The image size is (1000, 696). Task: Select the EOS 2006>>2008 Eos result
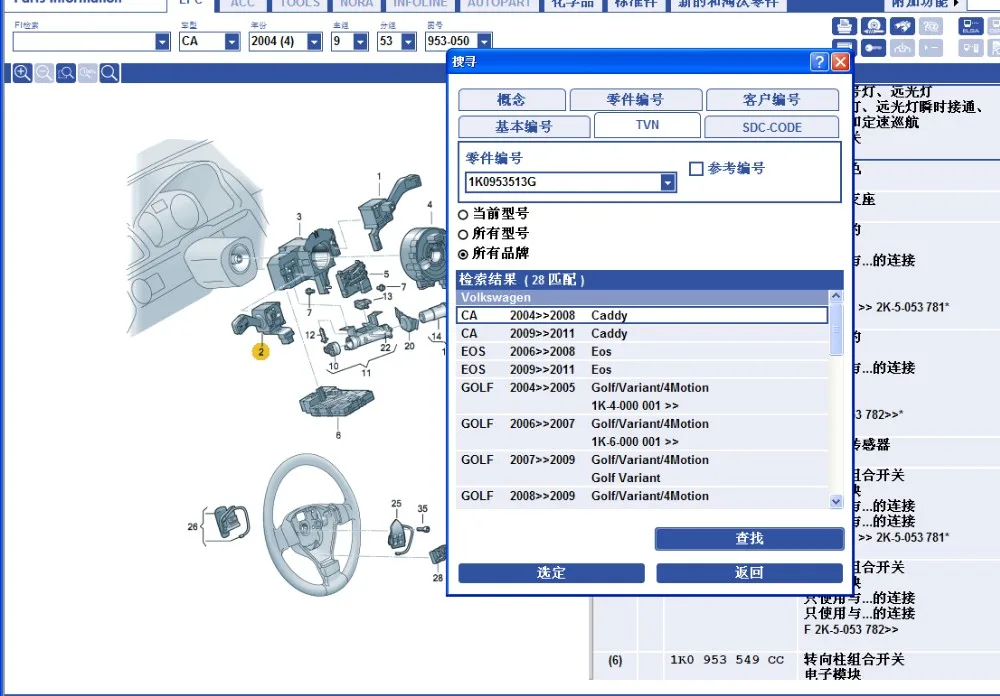642,352
